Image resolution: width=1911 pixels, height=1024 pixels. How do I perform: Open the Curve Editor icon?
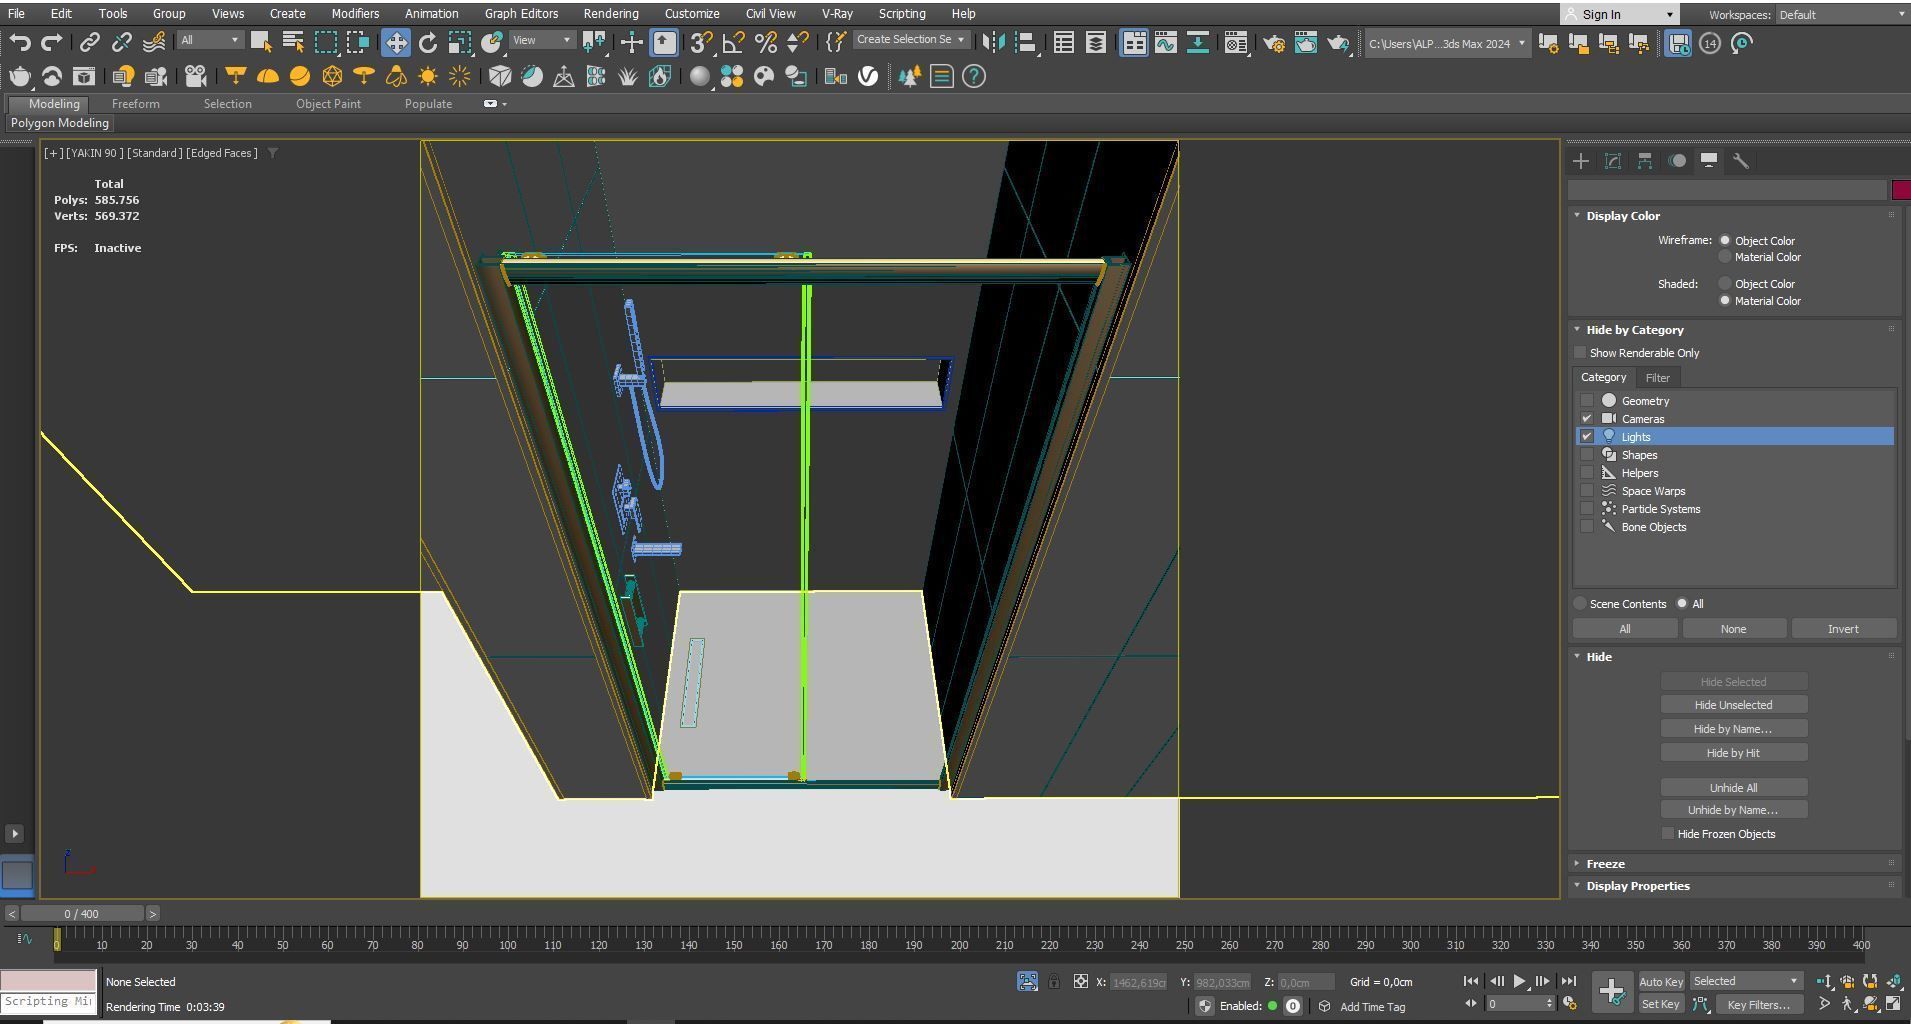coord(1166,43)
